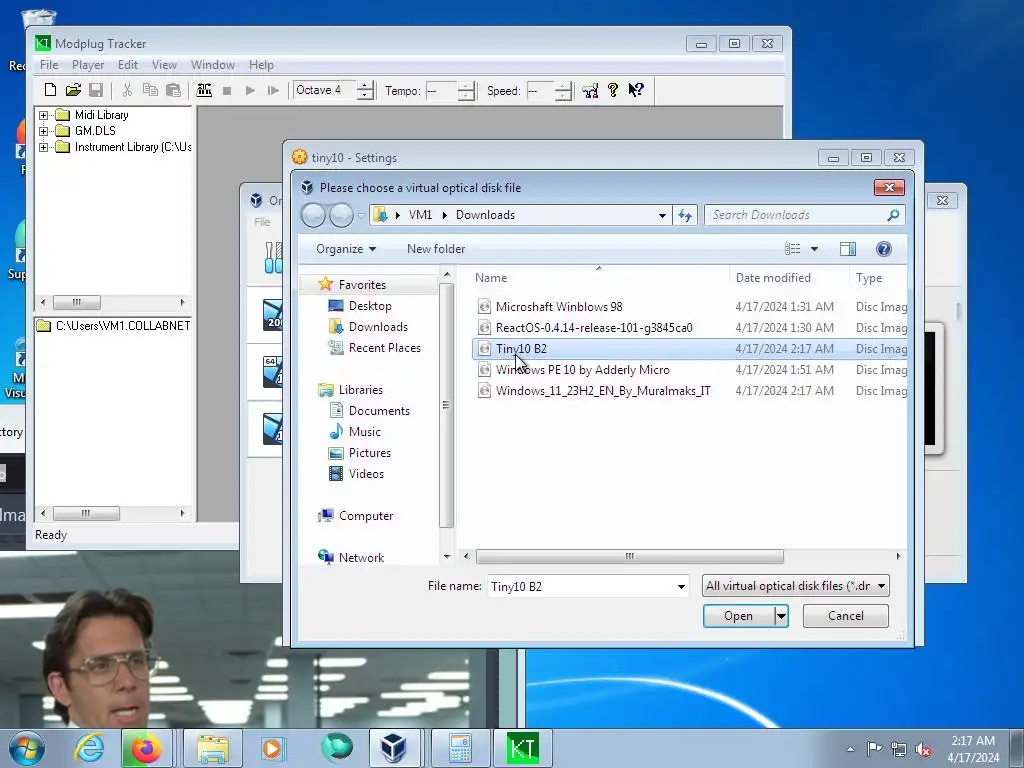Open Music library
Viewport: 1024px width, 768px height.
pyautogui.click(x=364, y=432)
